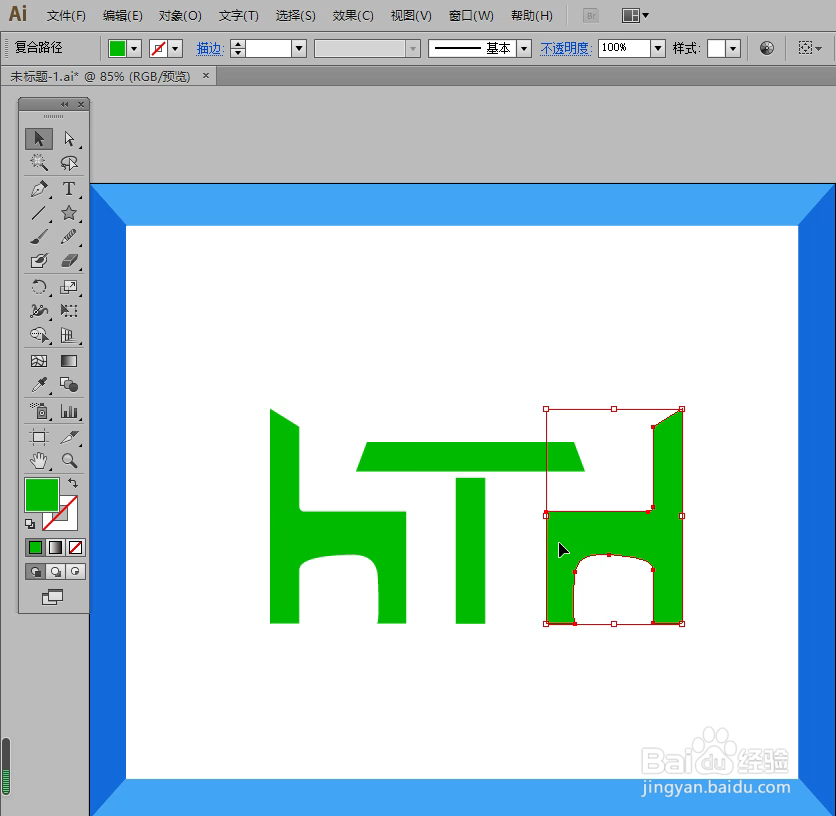Viewport: 836px width, 816px height.
Task: Swap fill and stroke colors
Action: pyautogui.click(x=73, y=483)
